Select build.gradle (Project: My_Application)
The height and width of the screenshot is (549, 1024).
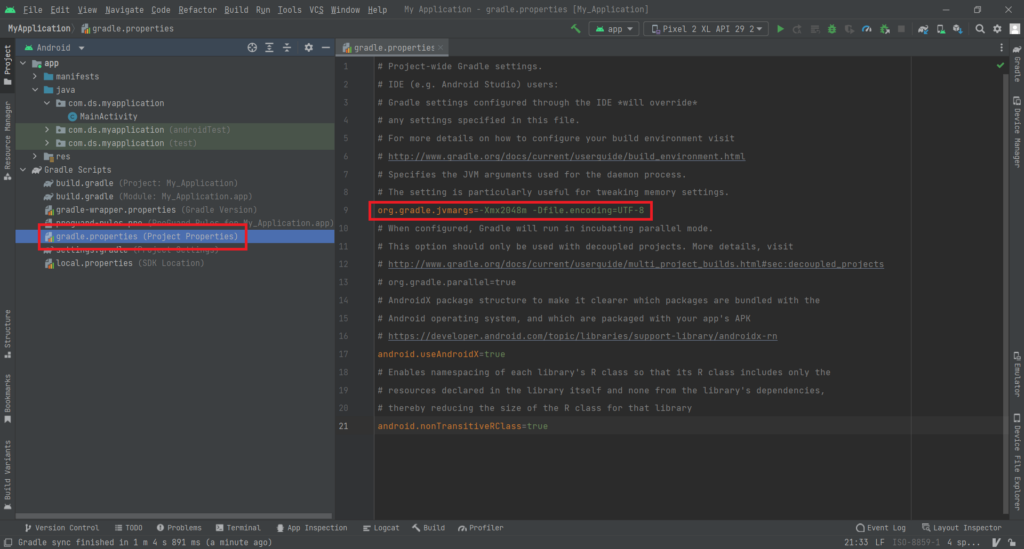[140, 183]
